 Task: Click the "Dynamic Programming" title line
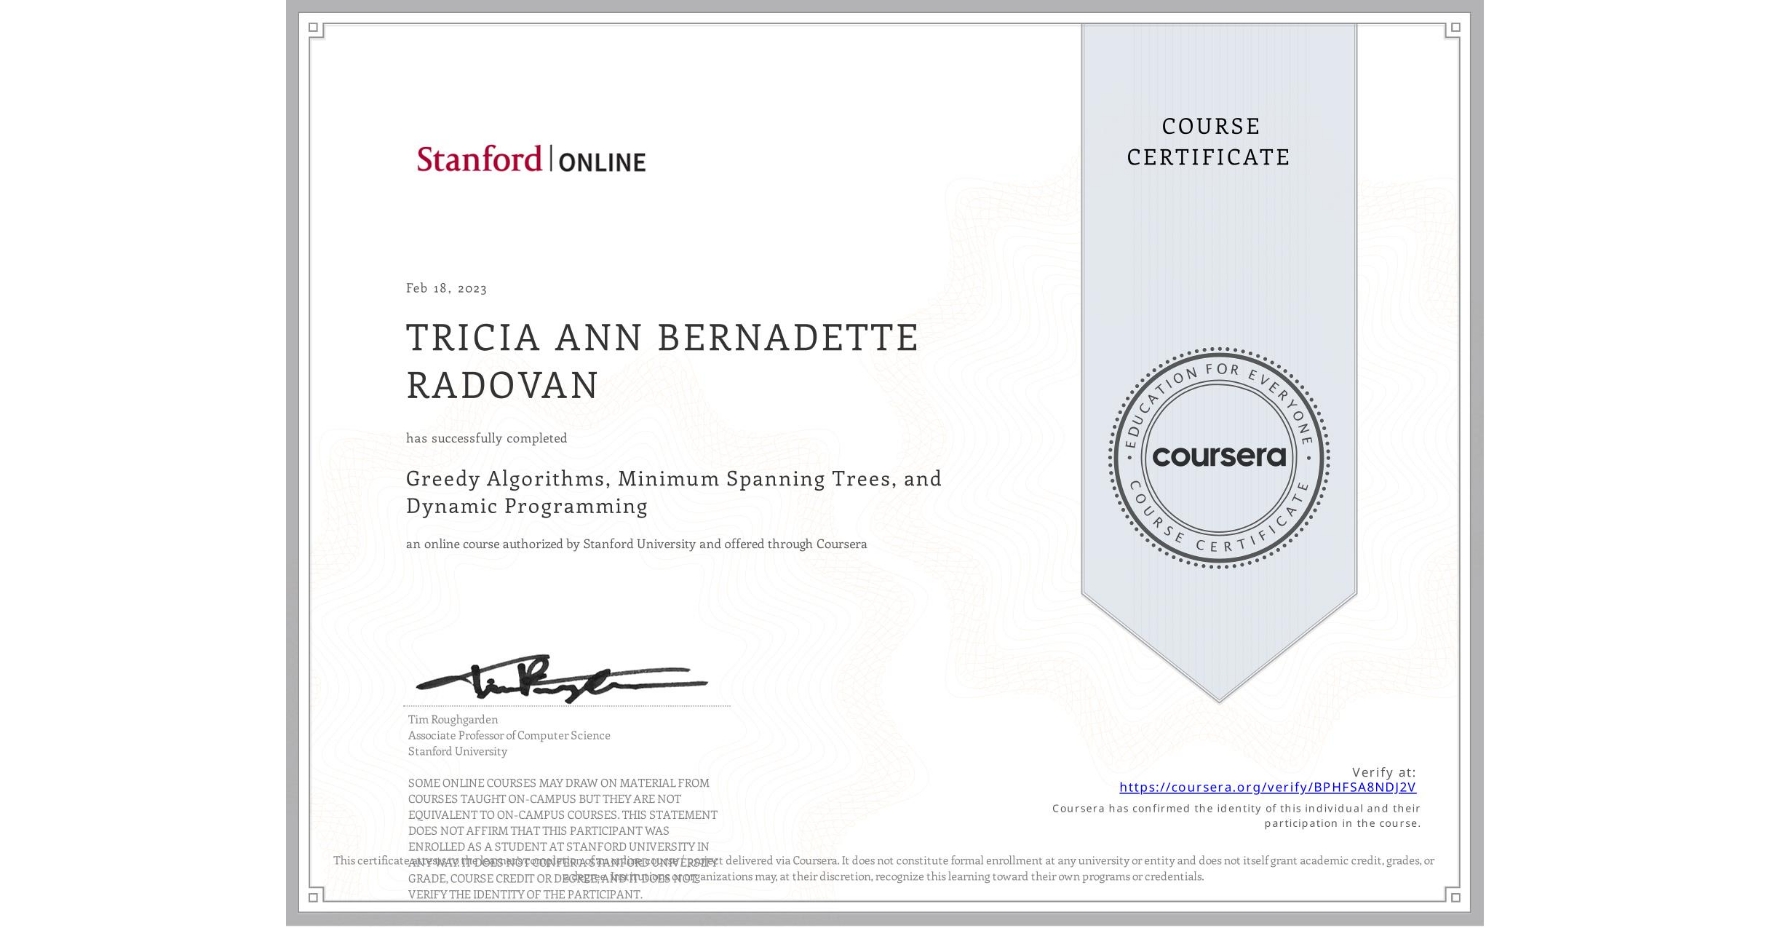tap(527, 506)
